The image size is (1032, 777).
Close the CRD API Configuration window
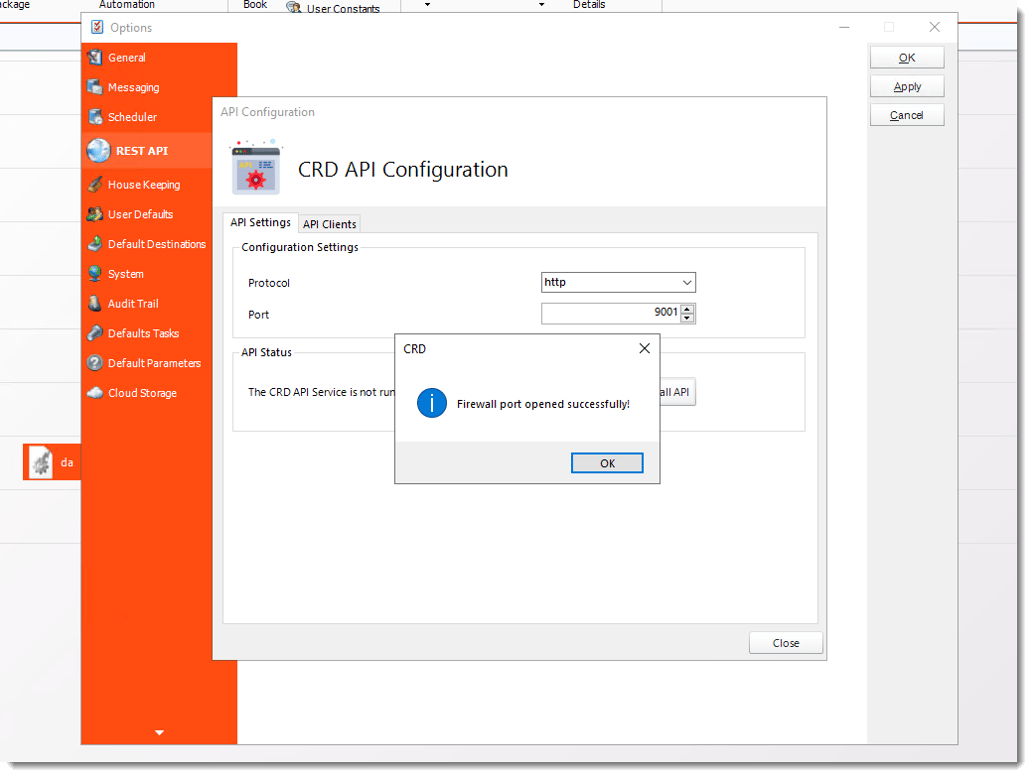(x=785, y=642)
